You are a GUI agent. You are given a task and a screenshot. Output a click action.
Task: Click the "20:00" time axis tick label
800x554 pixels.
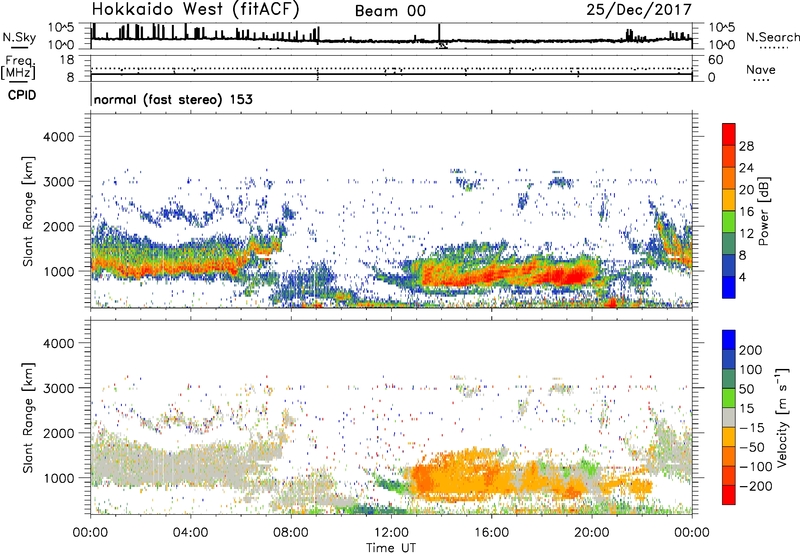[x=591, y=533]
